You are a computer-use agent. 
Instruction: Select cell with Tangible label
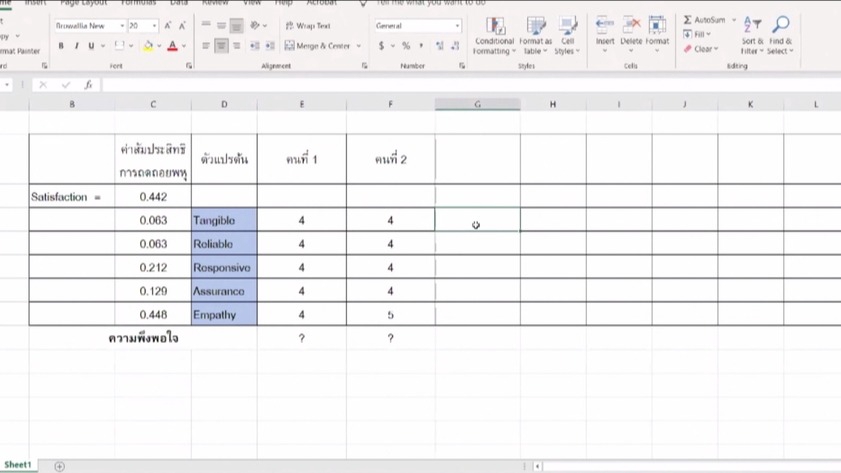(224, 220)
